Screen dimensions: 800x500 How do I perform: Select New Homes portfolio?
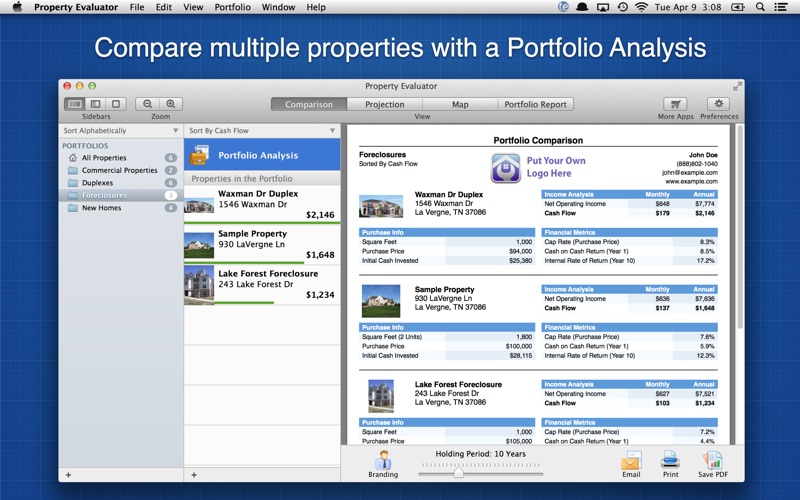pos(121,208)
